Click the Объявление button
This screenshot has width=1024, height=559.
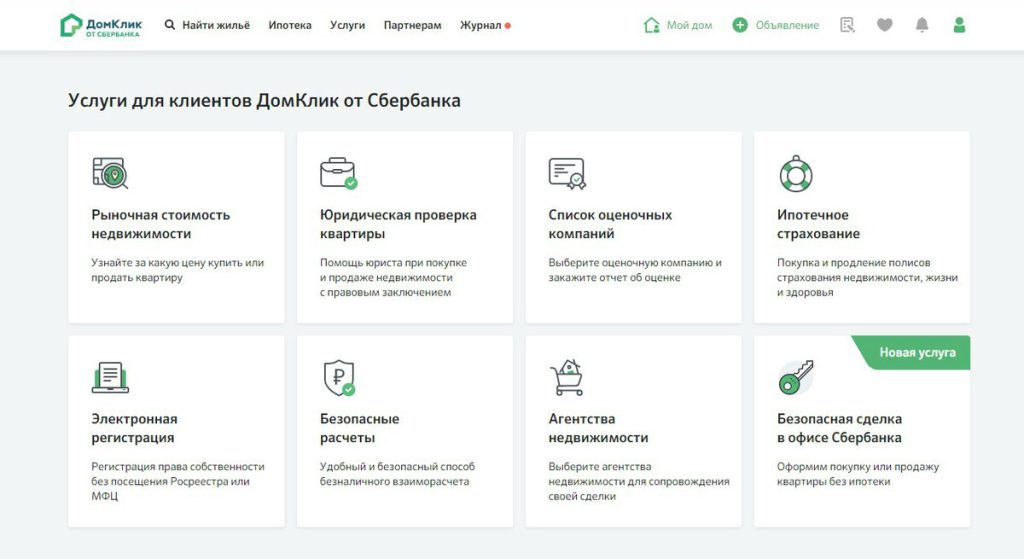point(776,25)
